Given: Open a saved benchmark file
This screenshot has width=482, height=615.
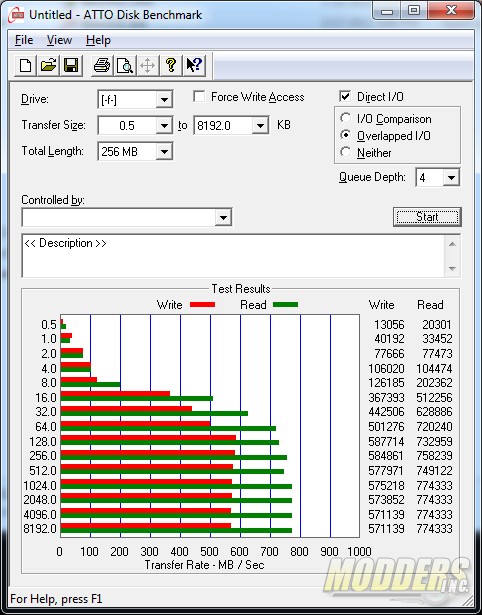Looking at the screenshot, I should tap(48, 65).
